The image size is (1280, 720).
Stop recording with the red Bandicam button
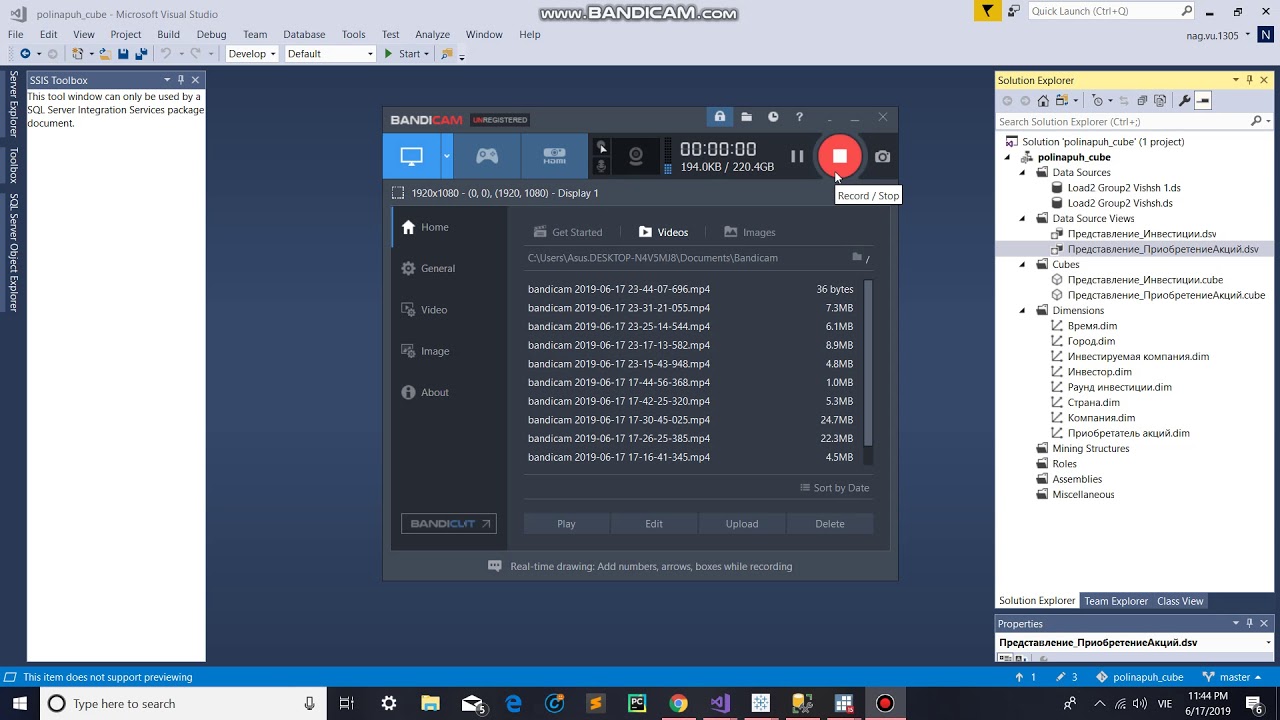coord(840,156)
